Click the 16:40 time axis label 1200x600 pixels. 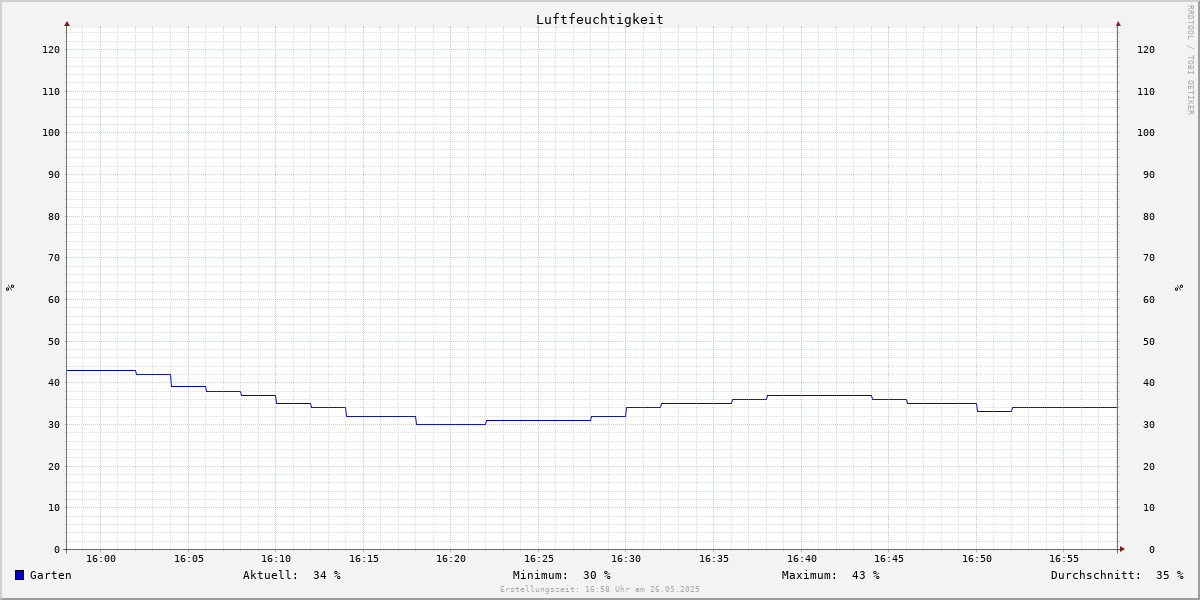(802, 559)
